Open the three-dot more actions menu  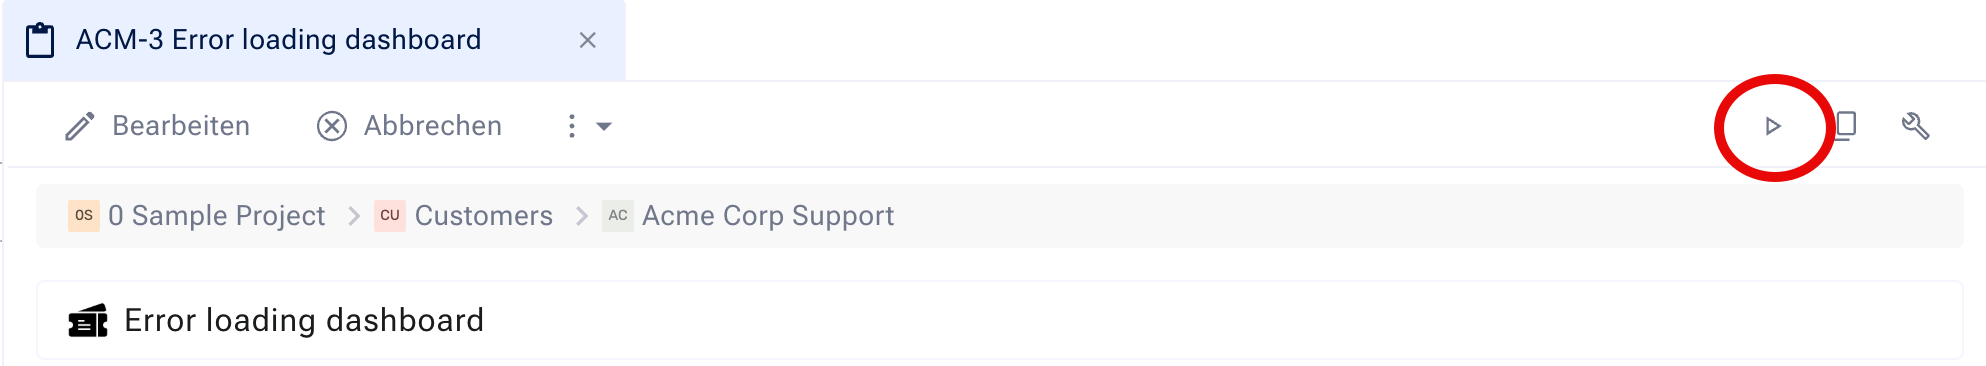(572, 126)
